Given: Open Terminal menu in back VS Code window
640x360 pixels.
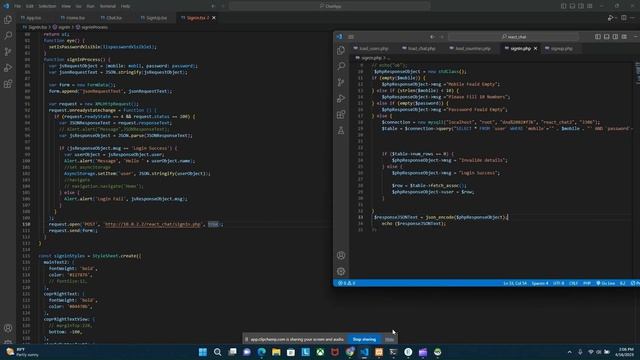Looking at the screenshot, I should pos(108,6).
